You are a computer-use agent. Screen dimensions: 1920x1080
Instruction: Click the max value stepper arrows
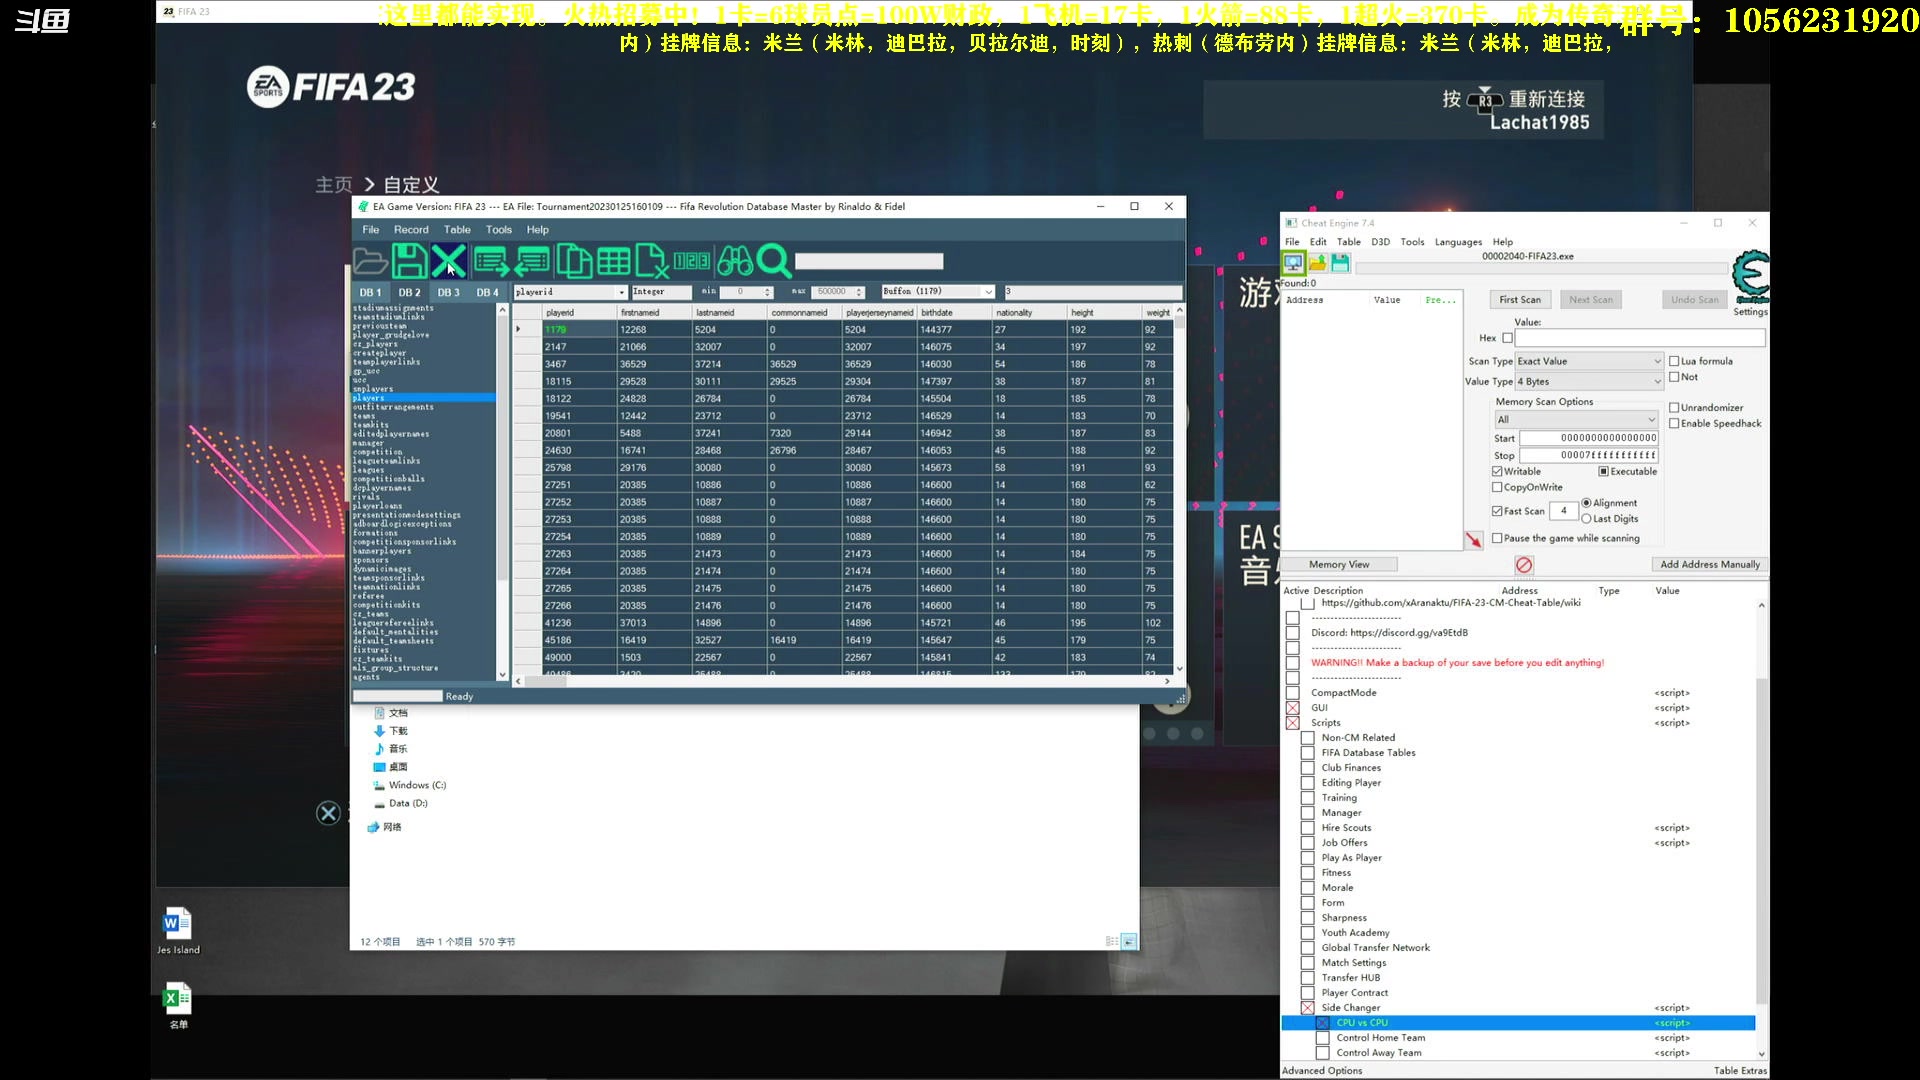[x=860, y=292]
